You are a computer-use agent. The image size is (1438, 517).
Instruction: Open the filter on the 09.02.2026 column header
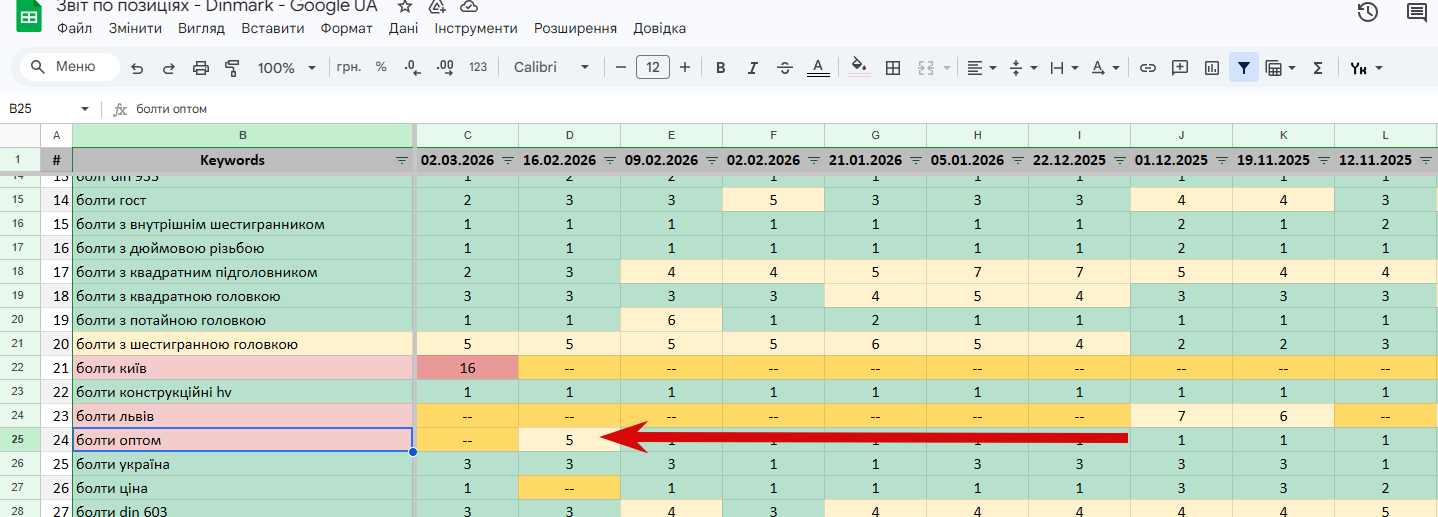click(x=711, y=160)
